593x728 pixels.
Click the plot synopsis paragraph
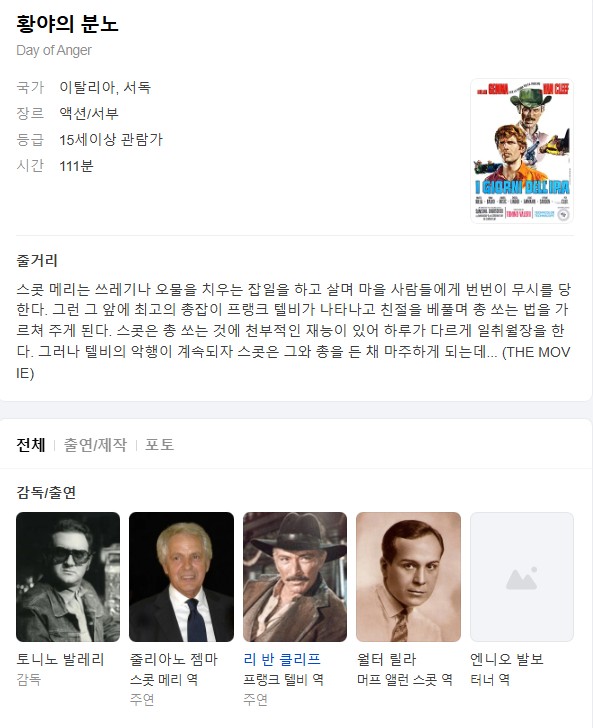tap(293, 331)
